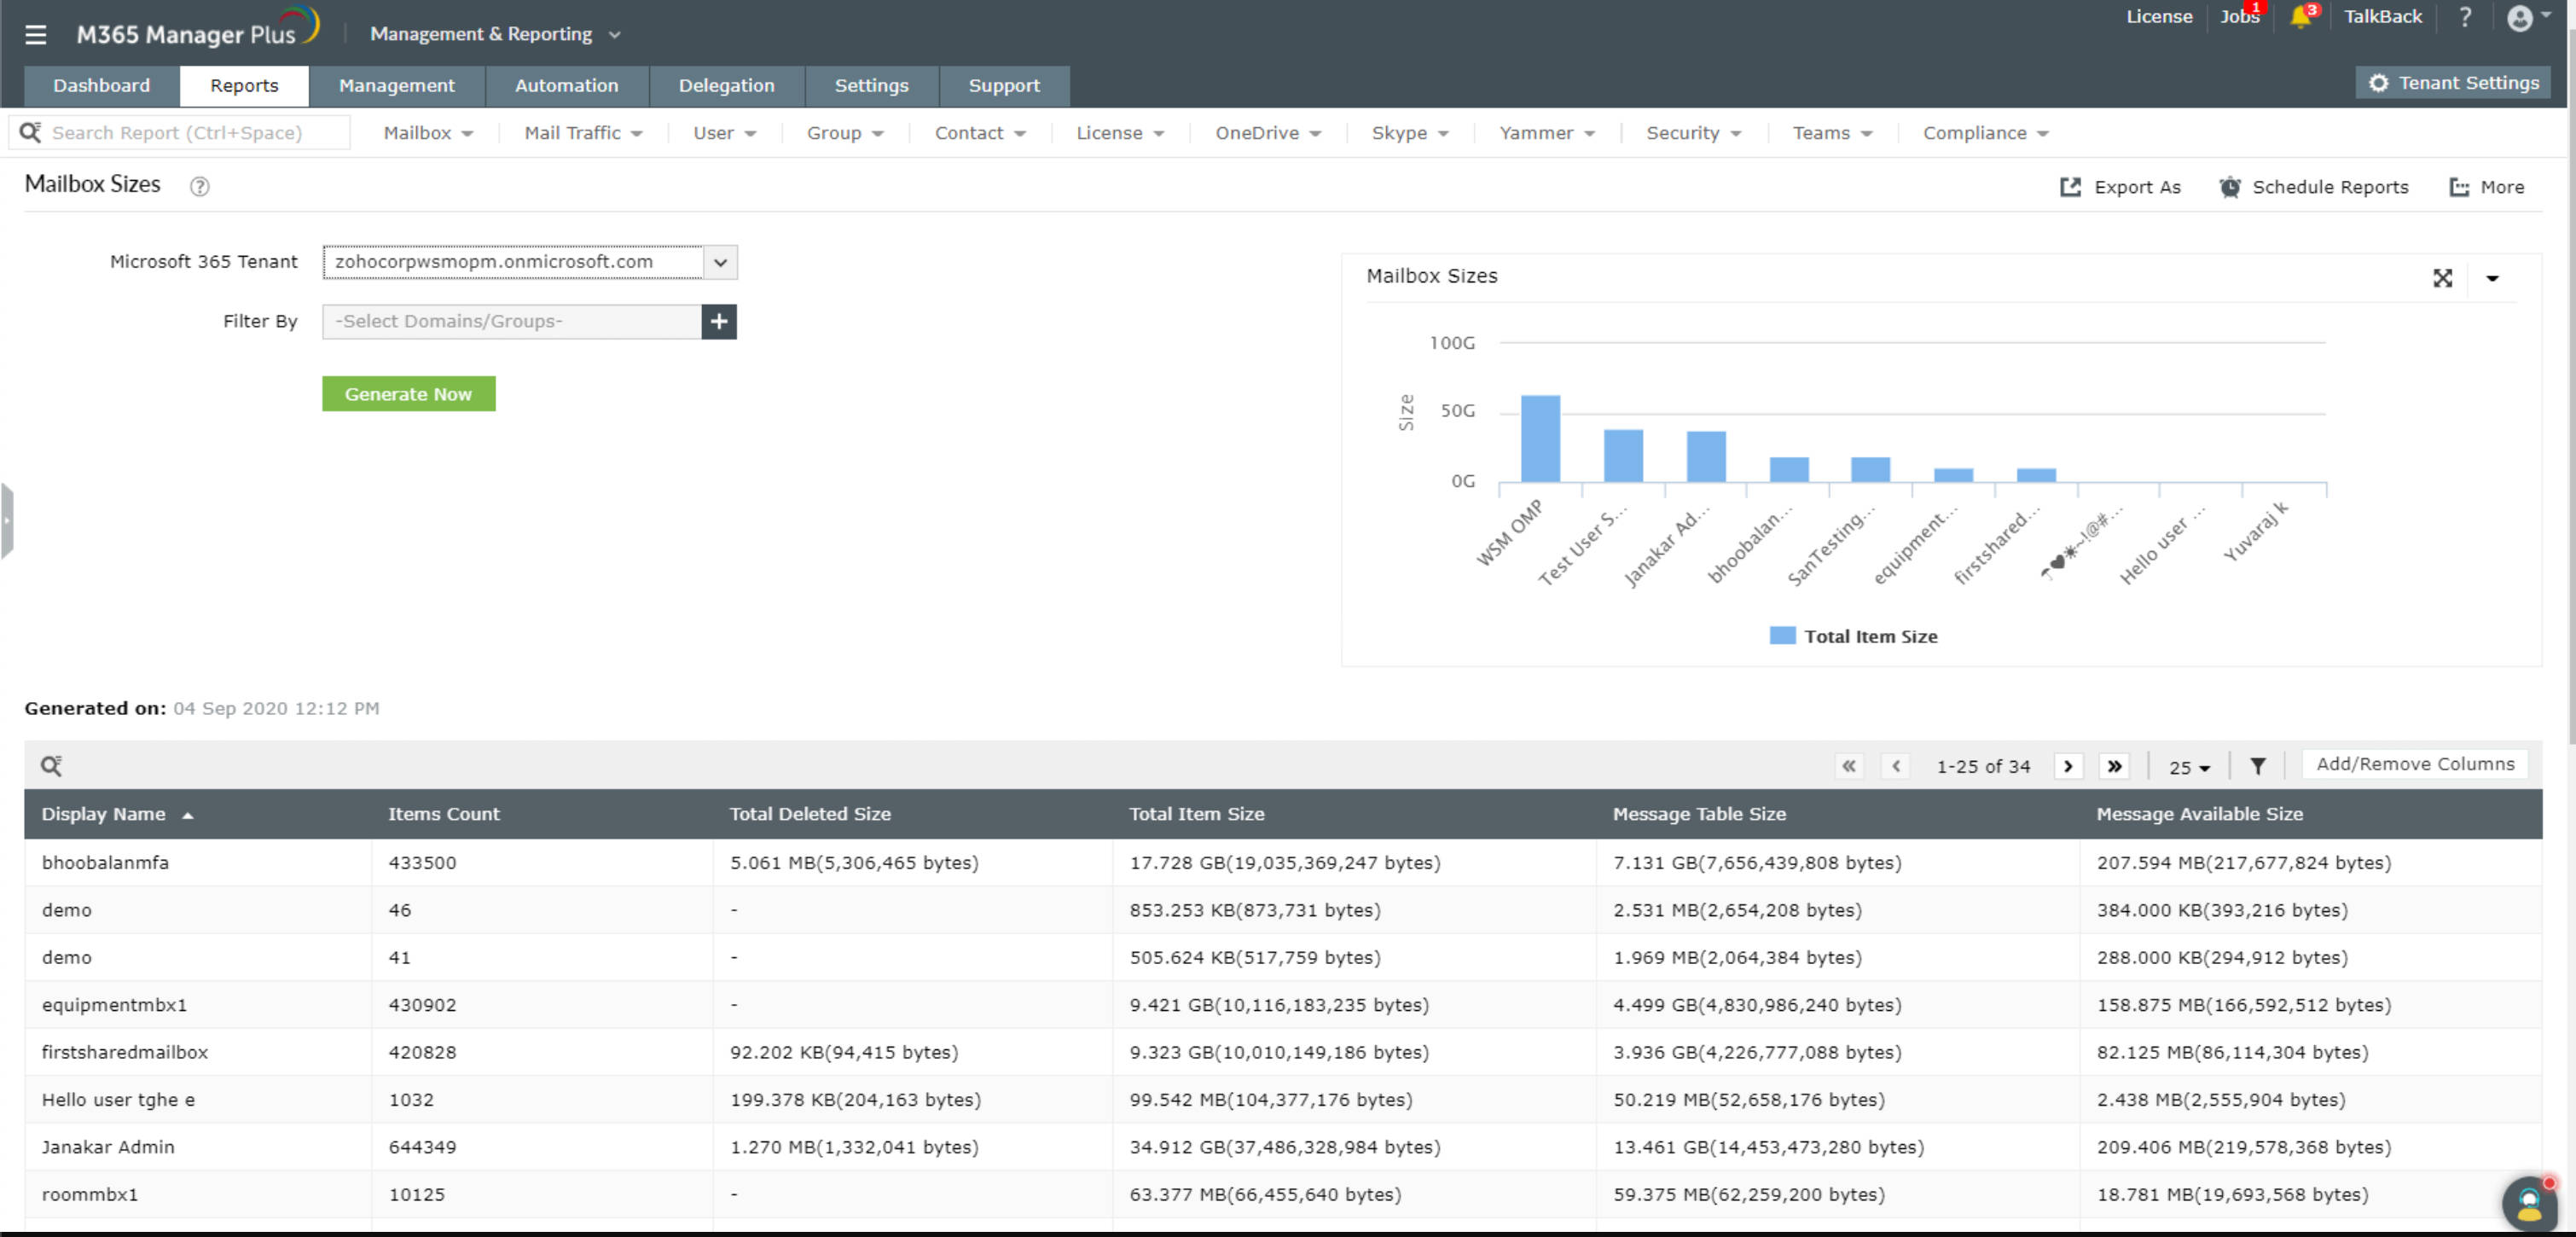The image size is (2576, 1237).
Task: Click Add/Remove Columns button
Action: (x=2414, y=764)
